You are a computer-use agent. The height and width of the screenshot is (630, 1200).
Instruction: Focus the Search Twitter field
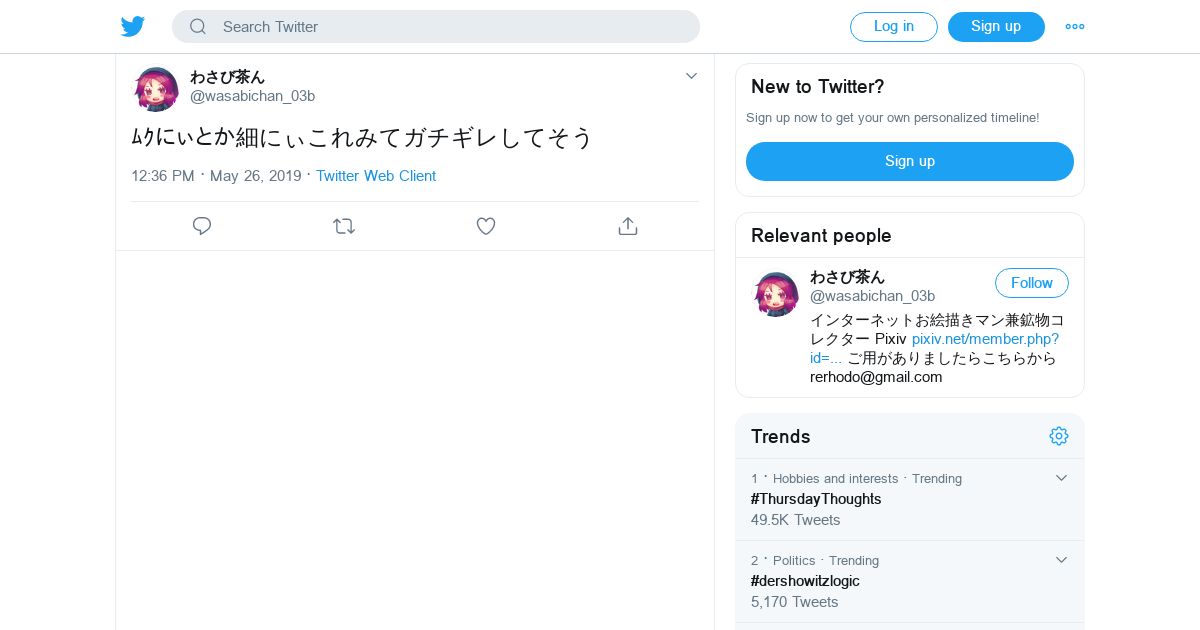click(x=450, y=27)
